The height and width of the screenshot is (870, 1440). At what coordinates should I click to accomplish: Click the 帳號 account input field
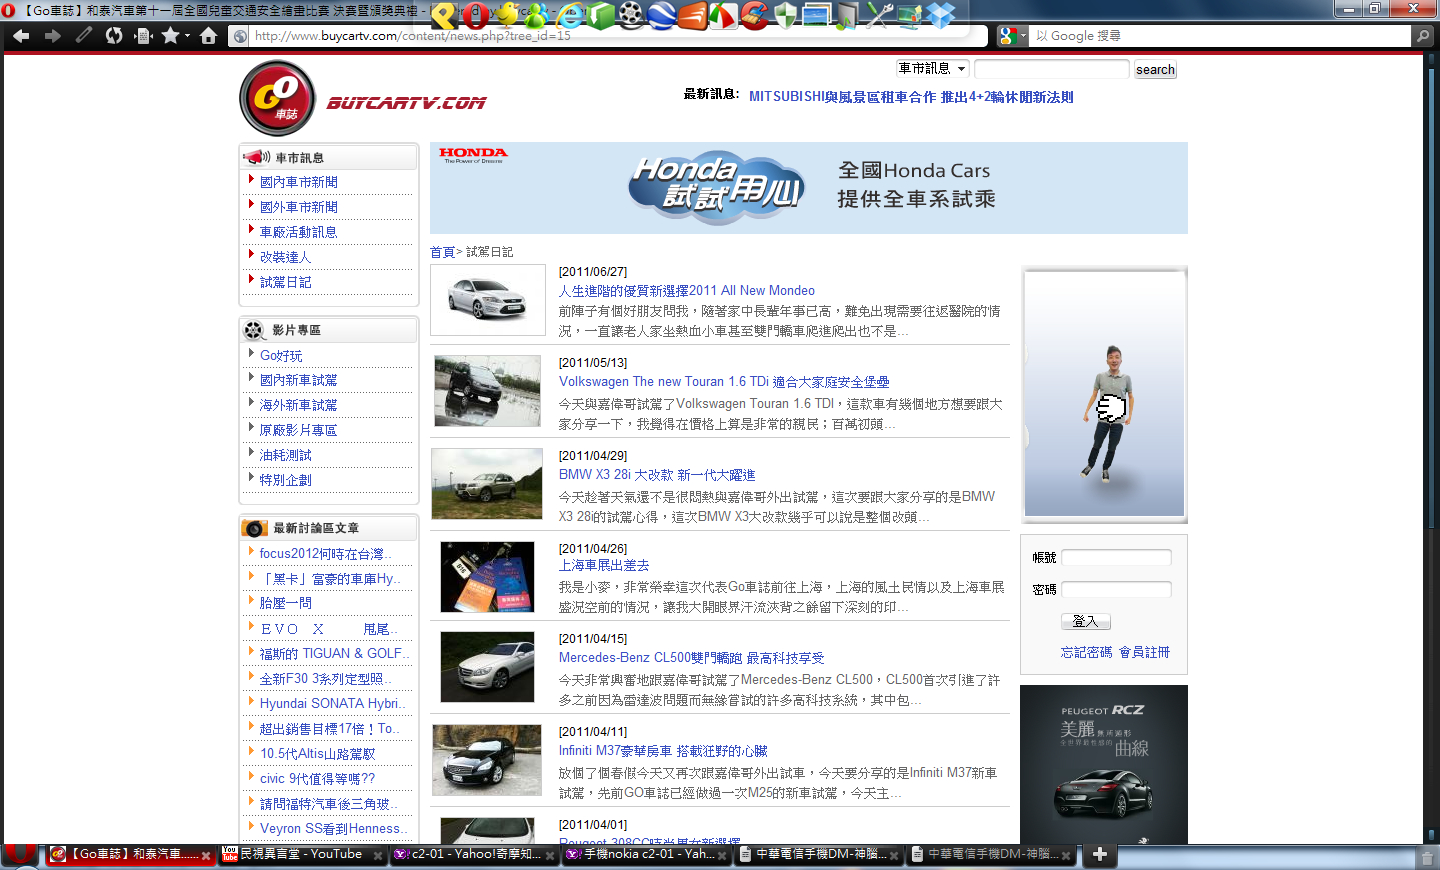click(x=1116, y=558)
